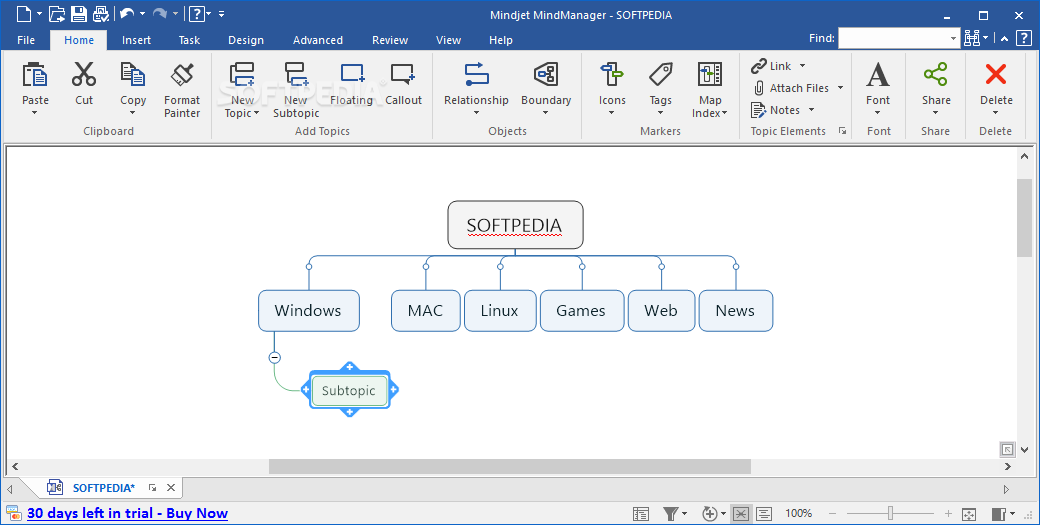Expand the Attach Files dropdown arrow

(x=840, y=88)
